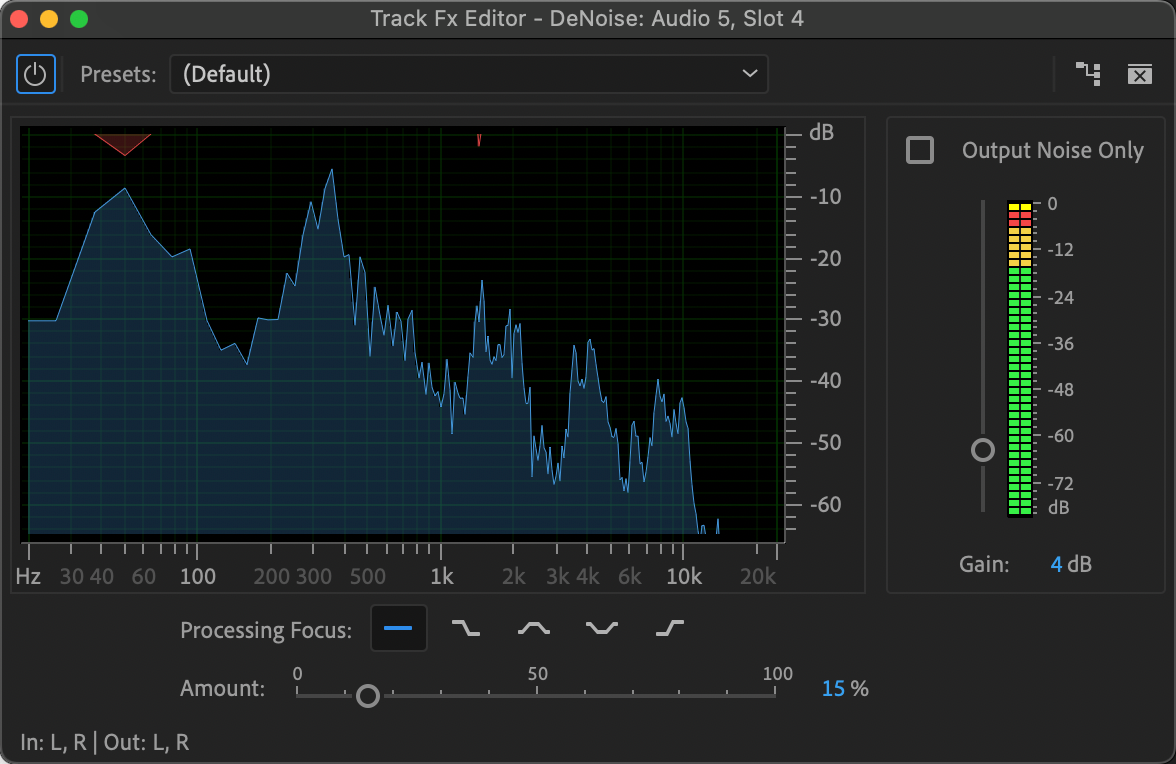
Task: Click the Gain slider knob
Action: [982, 450]
